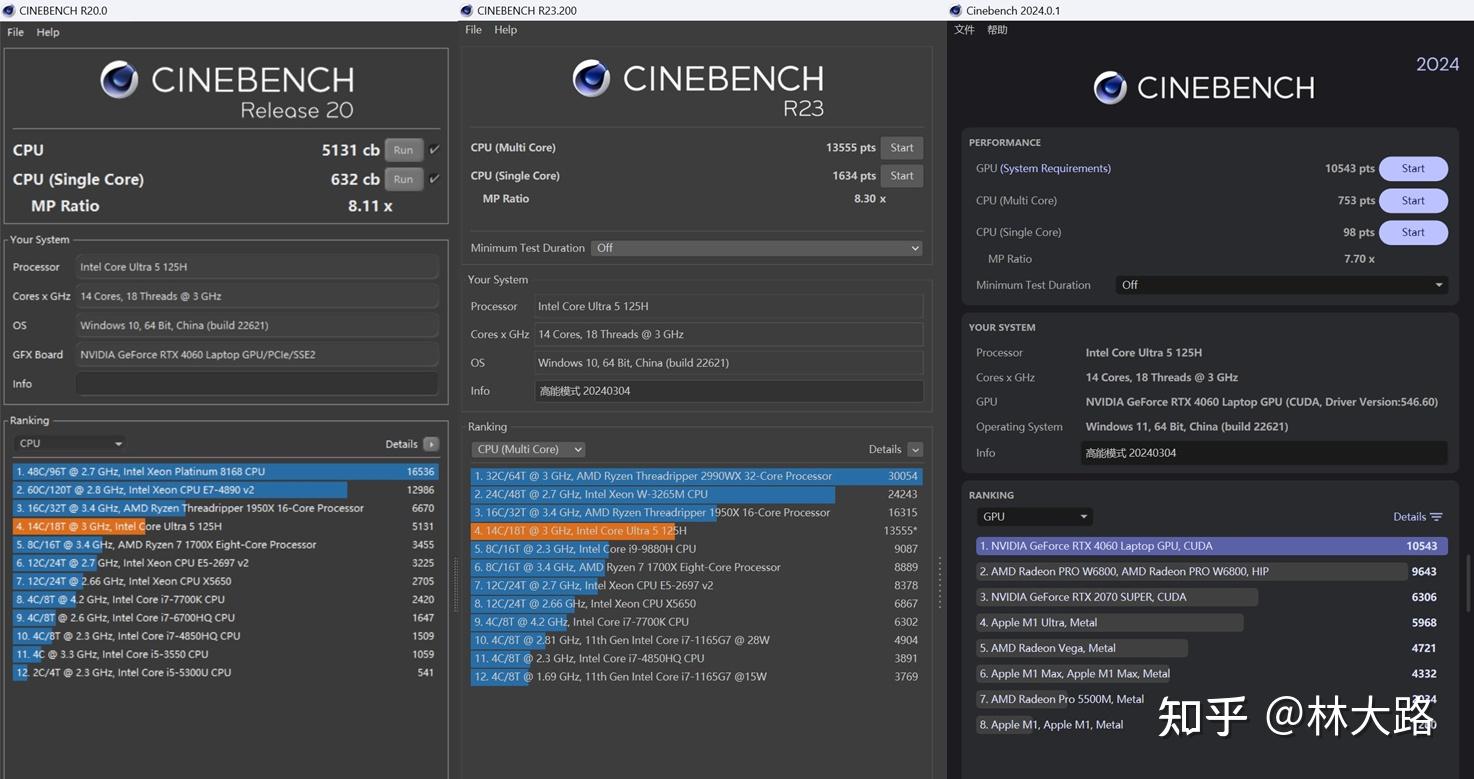Open the System Requirements link in 2024
This screenshot has width=1474, height=779.
click(x=1055, y=169)
